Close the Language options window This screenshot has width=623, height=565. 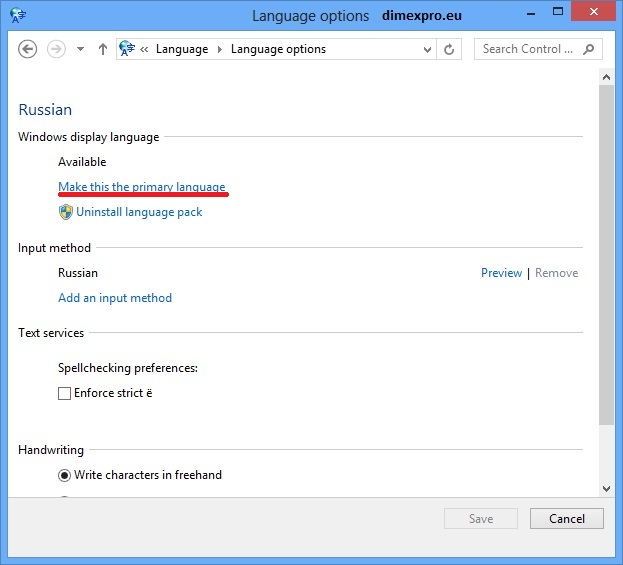pos(594,12)
